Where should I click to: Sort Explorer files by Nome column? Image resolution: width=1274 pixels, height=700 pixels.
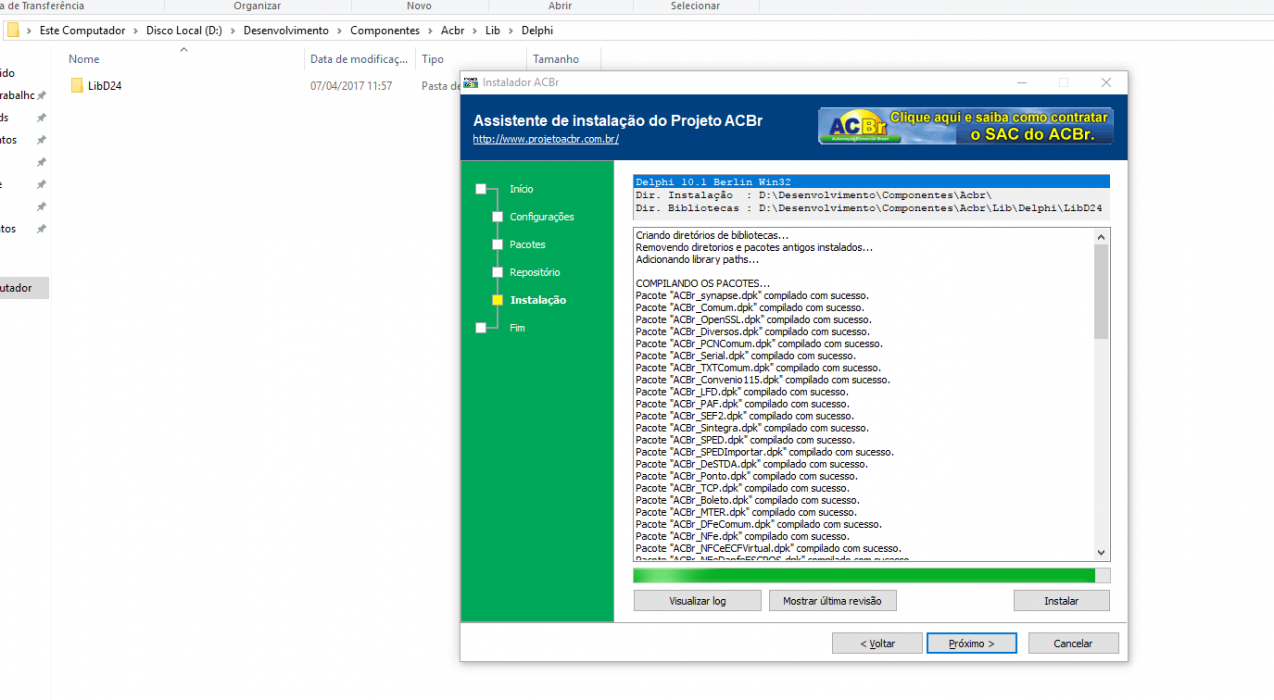coord(84,59)
